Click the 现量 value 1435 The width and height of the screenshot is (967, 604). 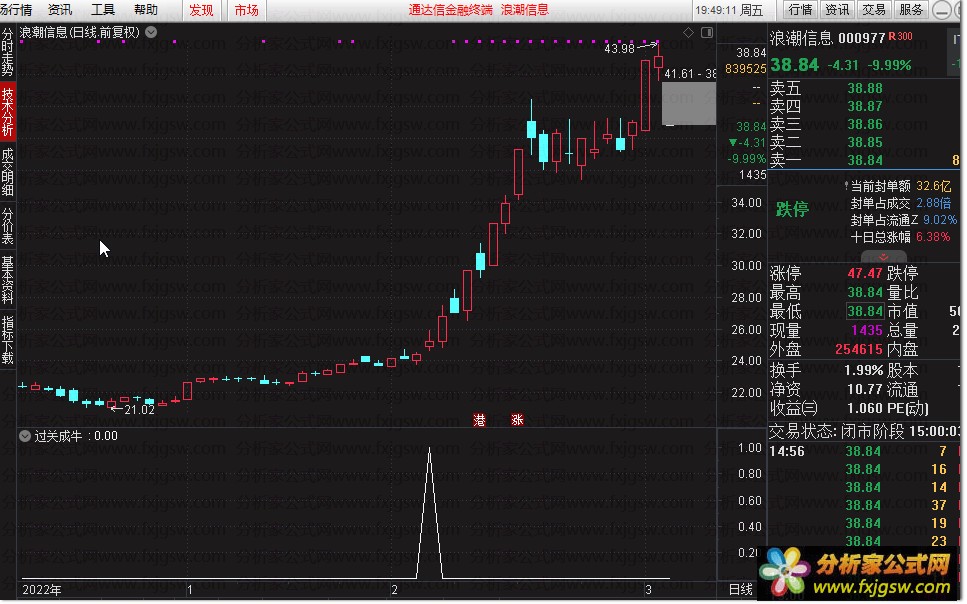pyautogui.click(x=867, y=330)
